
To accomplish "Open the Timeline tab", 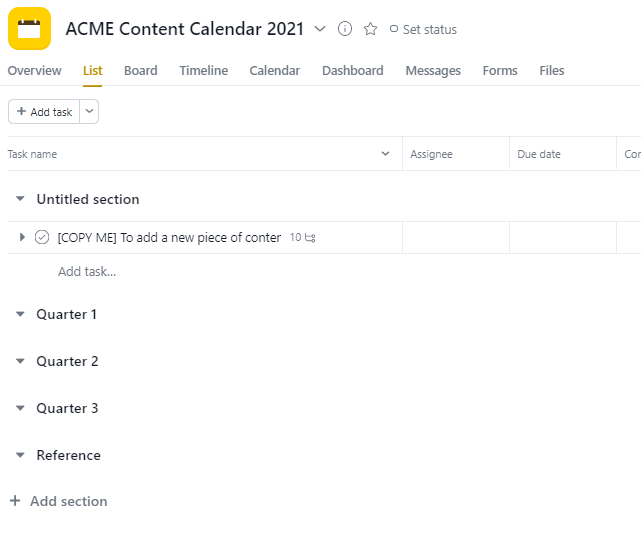I will pyautogui.click(x=204, y=70).
